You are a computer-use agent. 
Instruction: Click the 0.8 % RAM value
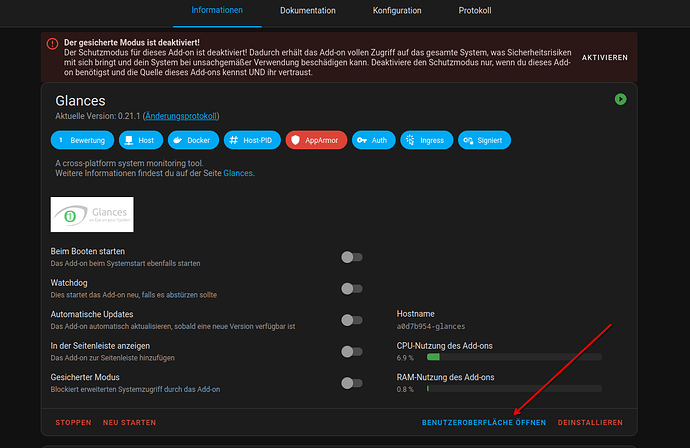(x=405, y=389)
